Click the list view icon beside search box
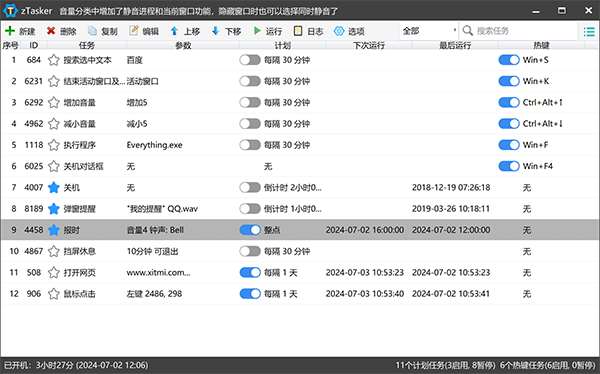The height and width of the screenshot is (374, 600). pyautogui.click(x=589, y=31)
